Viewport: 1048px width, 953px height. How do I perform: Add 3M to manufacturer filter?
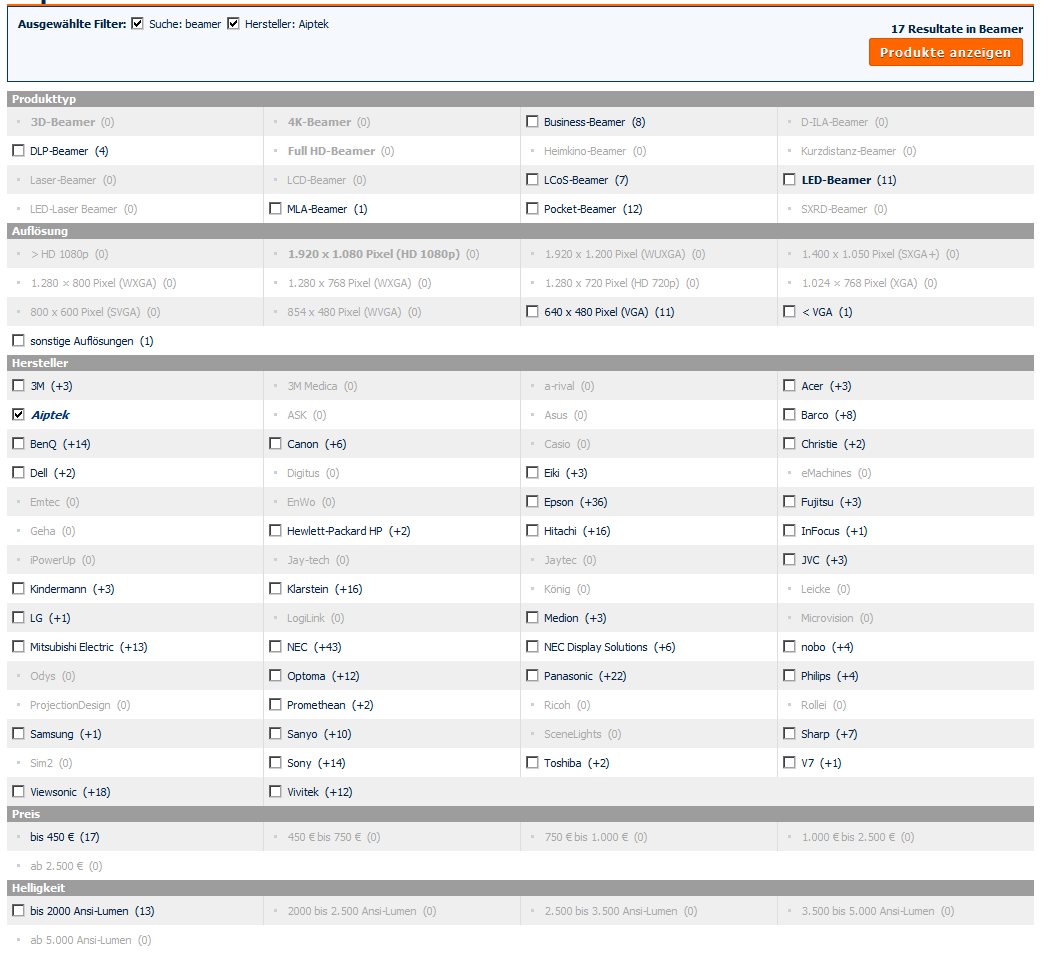[x=18, y=386]
